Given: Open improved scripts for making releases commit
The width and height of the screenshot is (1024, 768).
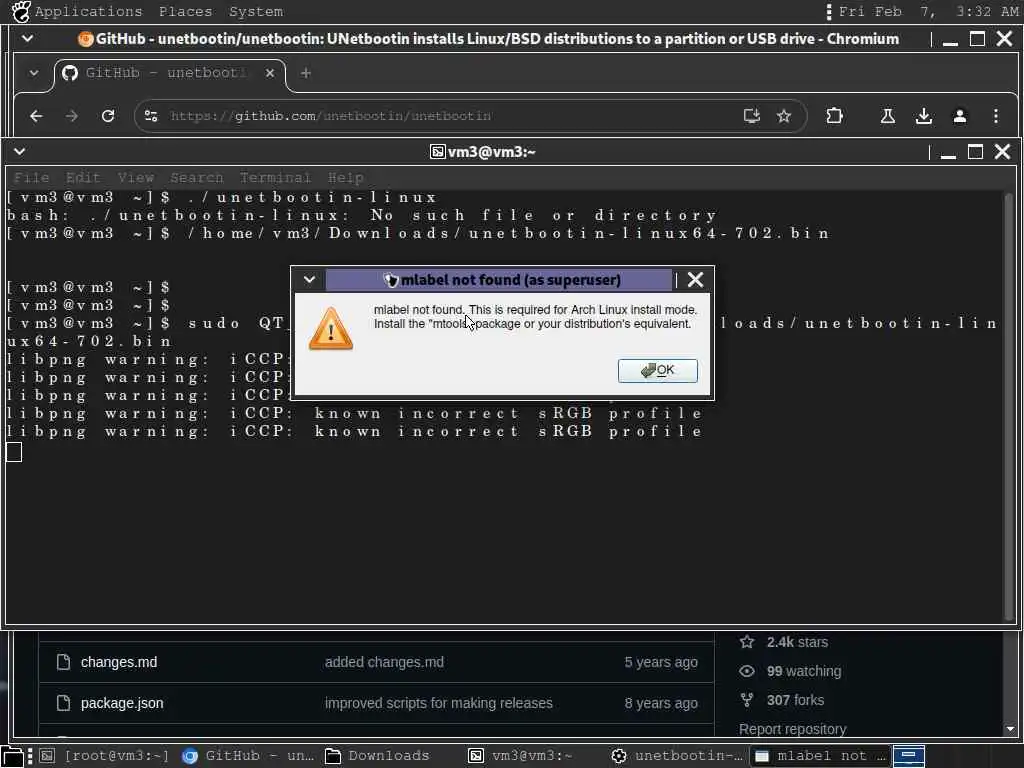Looking at the screenshot, I should (x=439, y=703).
